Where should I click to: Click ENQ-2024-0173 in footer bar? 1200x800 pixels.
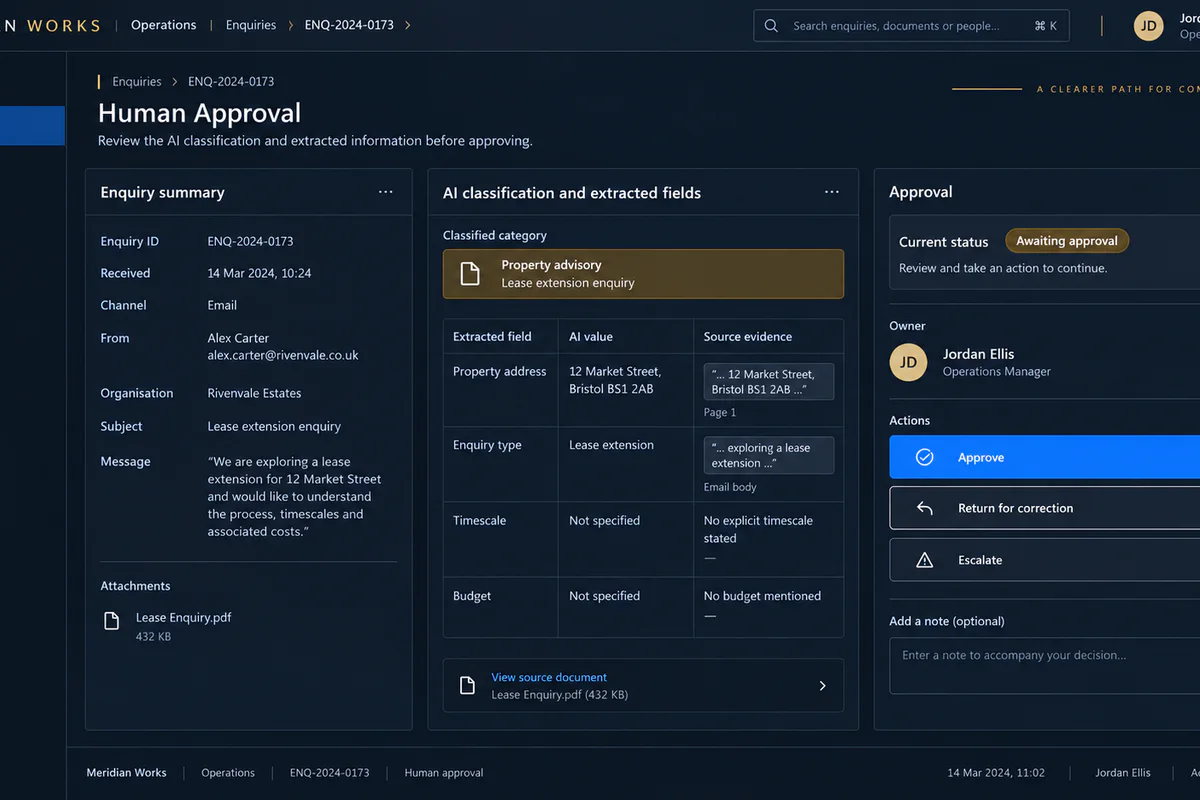click(330, 773)
